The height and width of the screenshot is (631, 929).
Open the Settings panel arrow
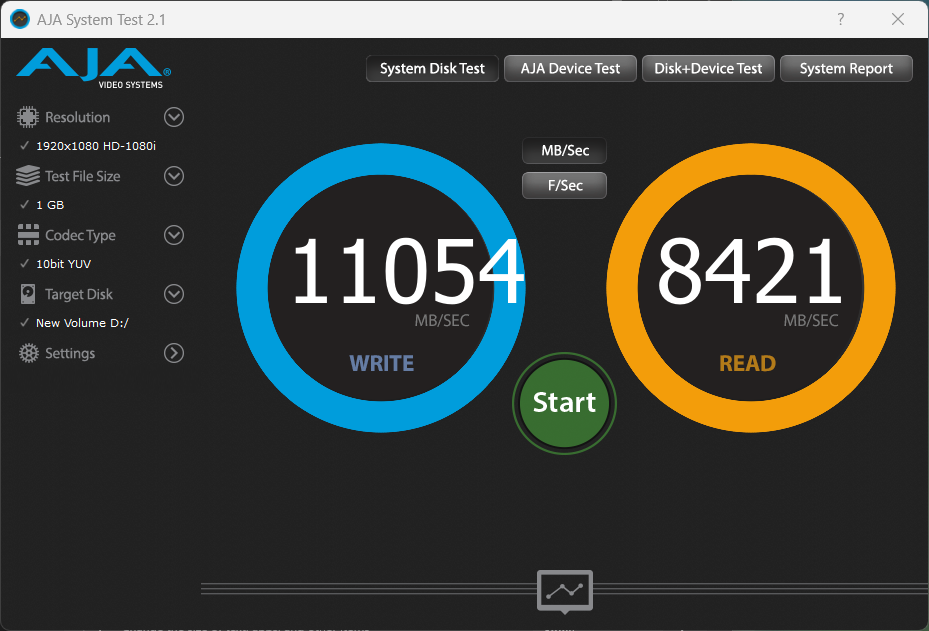click(x=174, y=353)
